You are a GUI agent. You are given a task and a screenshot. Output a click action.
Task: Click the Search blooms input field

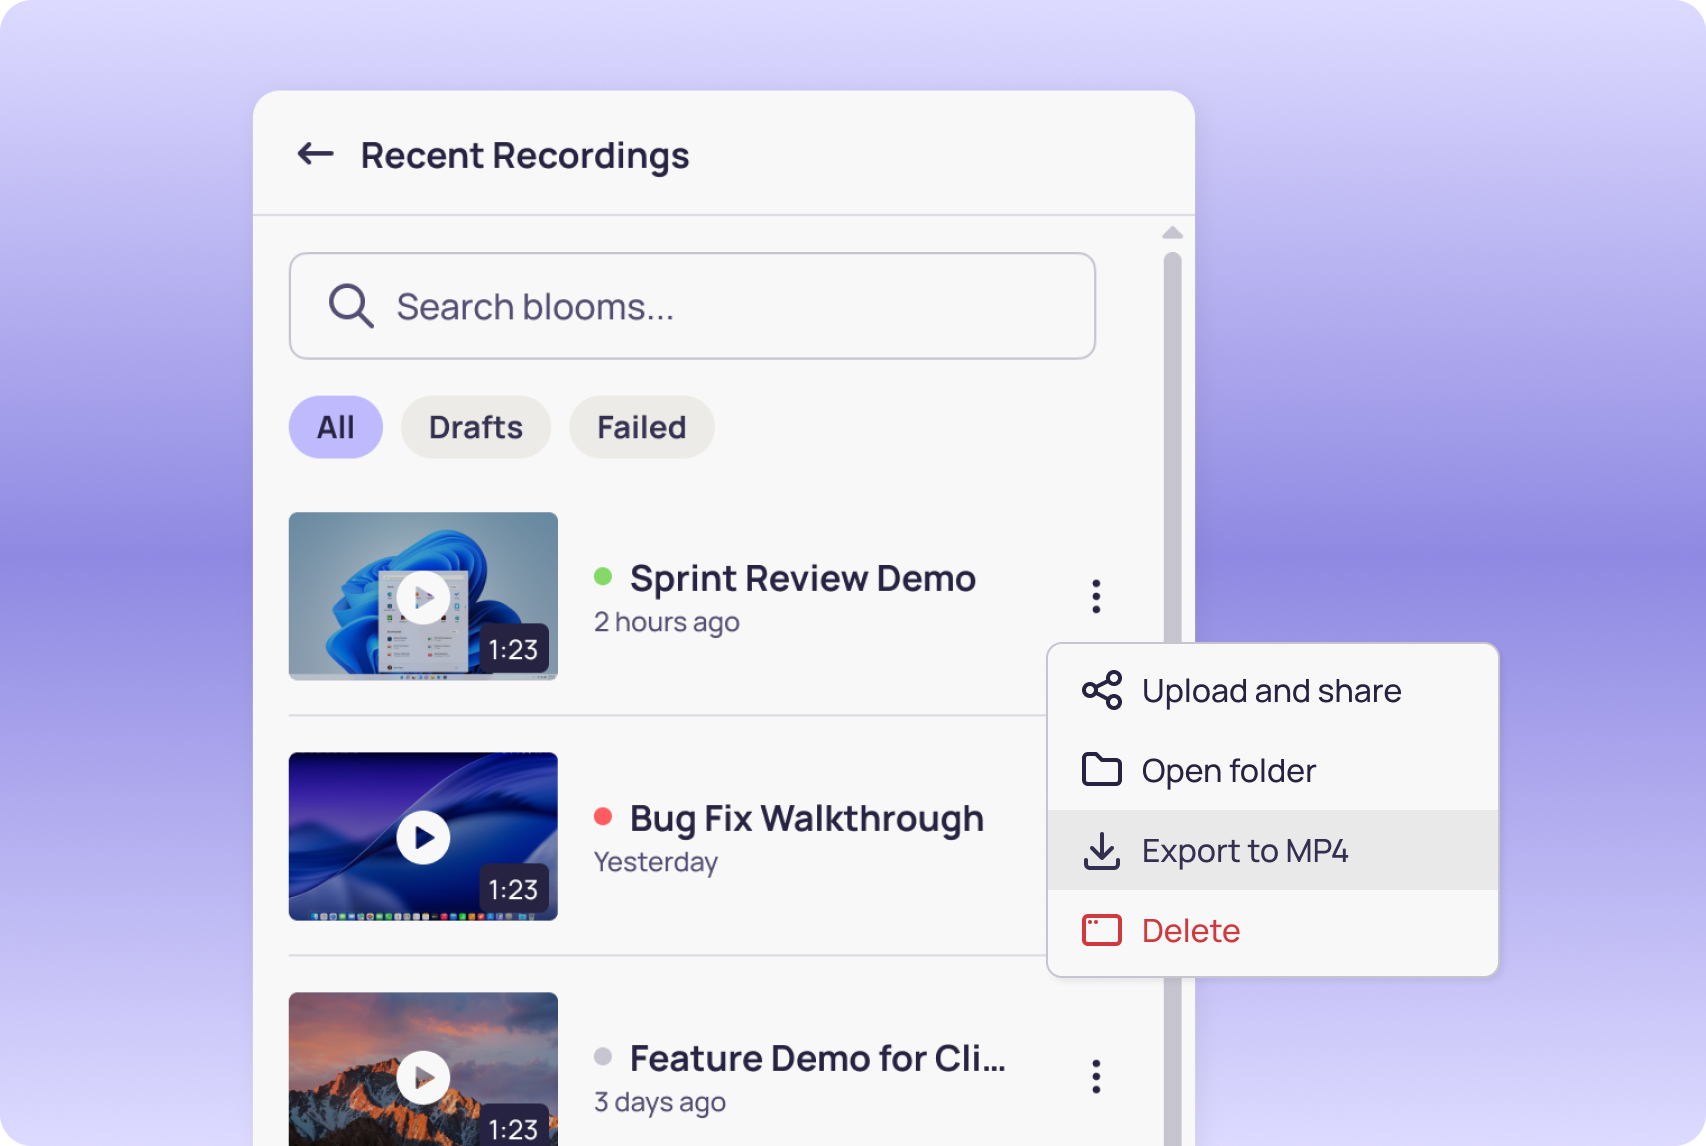pyautogui.click(x=693, y=306)
